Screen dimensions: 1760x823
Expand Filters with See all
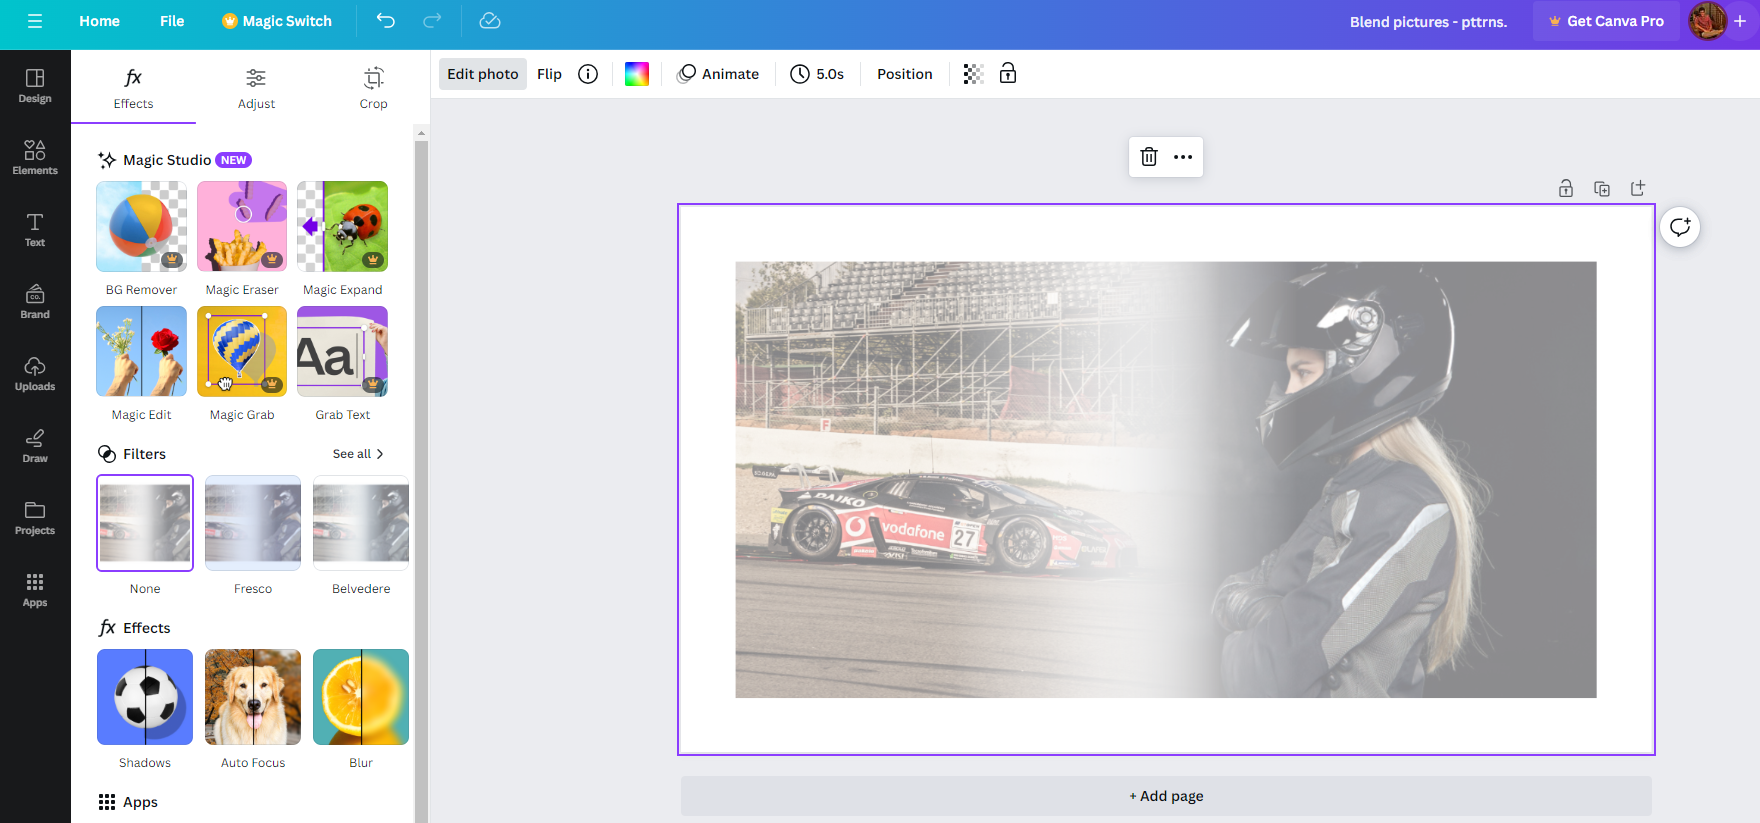coord(358,454)
